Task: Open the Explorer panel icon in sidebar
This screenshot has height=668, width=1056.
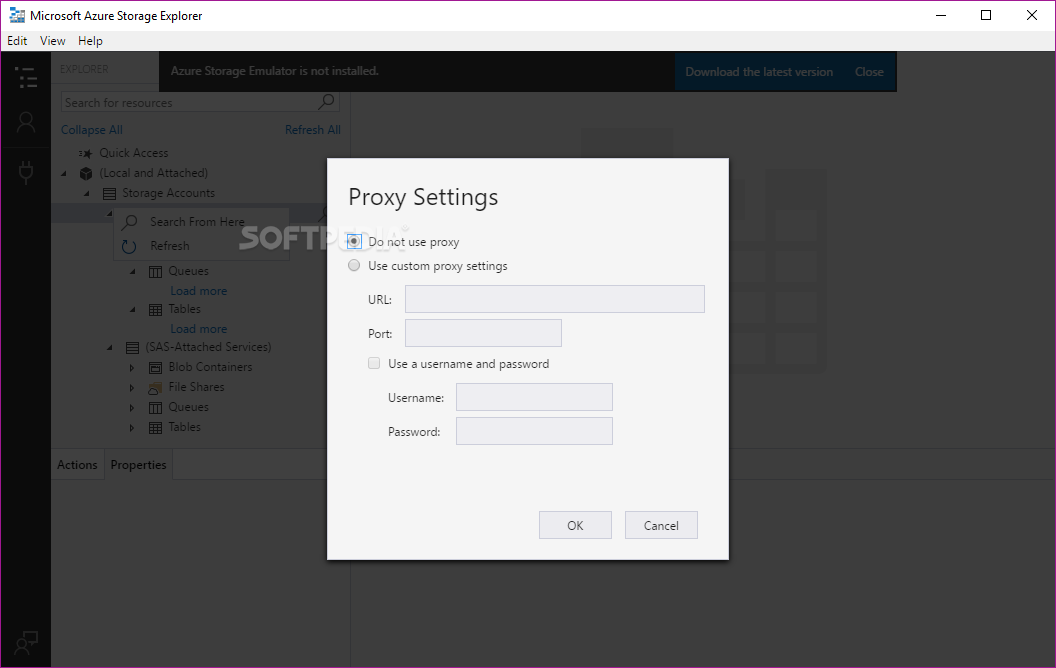Action: coord(26,77)
